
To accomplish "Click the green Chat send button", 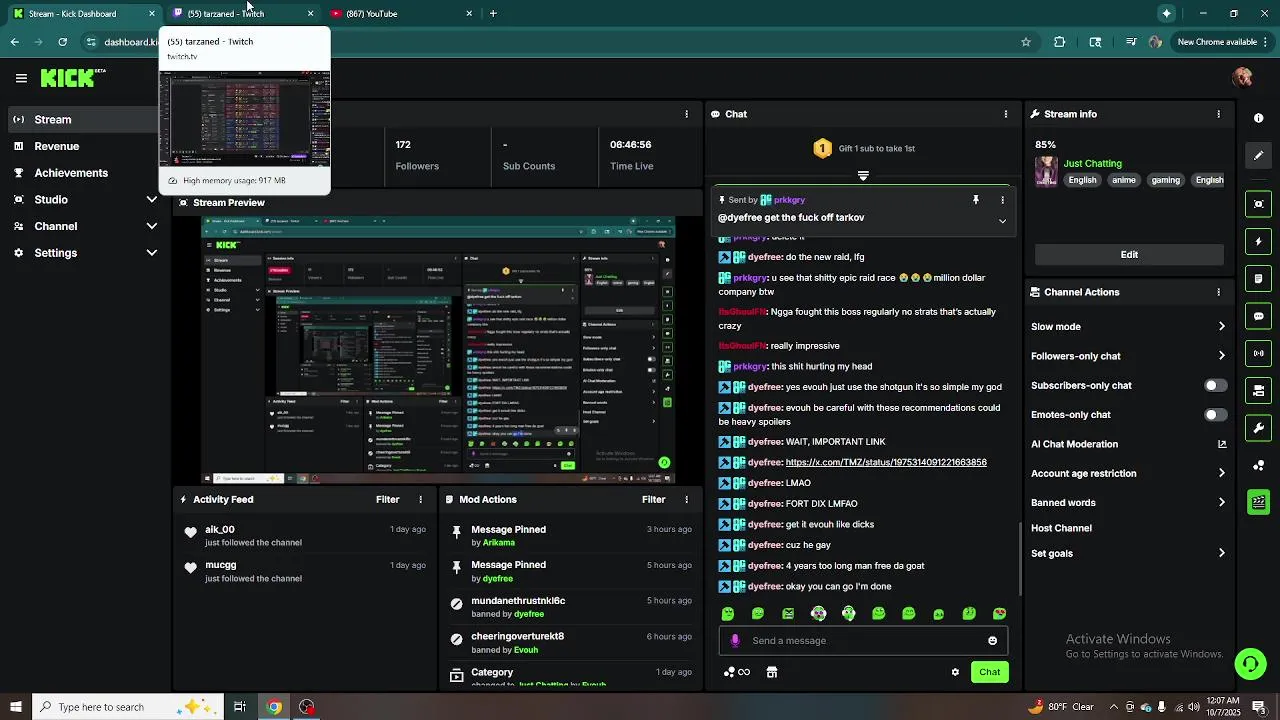I will pyautogui.click(x=989, y=672).
